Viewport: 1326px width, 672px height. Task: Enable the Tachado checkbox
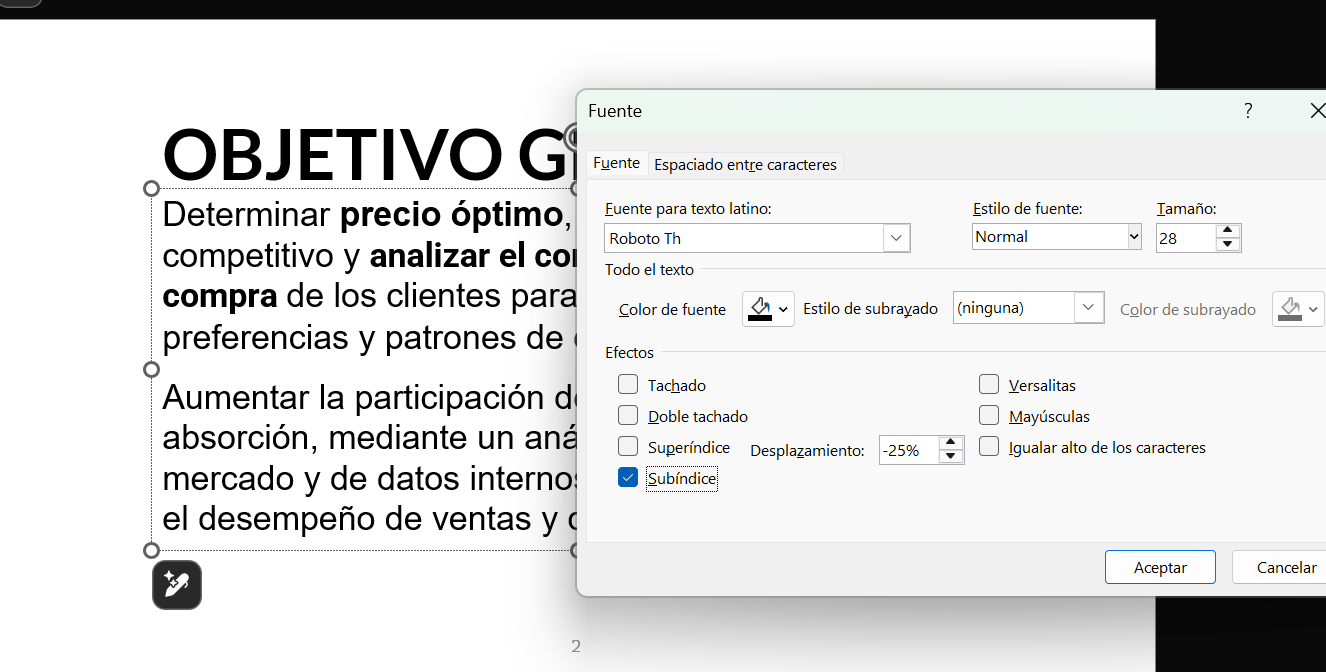pyautogui.click(x=628, y=384)
